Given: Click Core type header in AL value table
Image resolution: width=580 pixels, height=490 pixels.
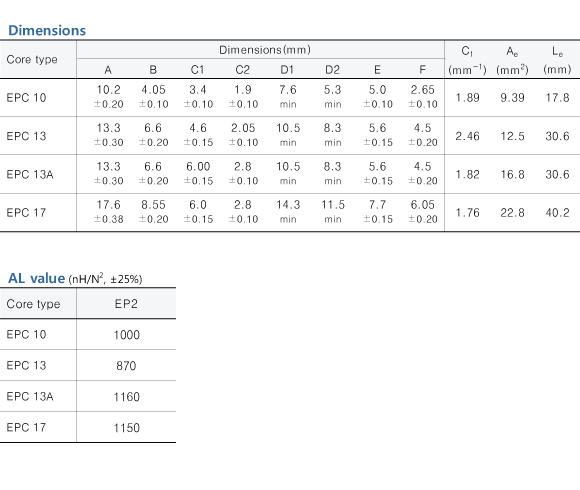Looking at the screenshot, I should 33,304.
